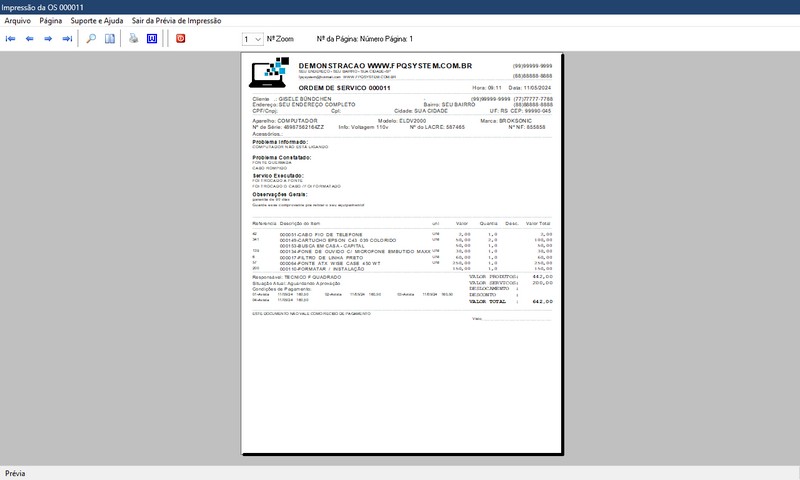Click the magnifying glass zoom icon
Viewport: 800px width, 480px height.
(x=91, y=38)
